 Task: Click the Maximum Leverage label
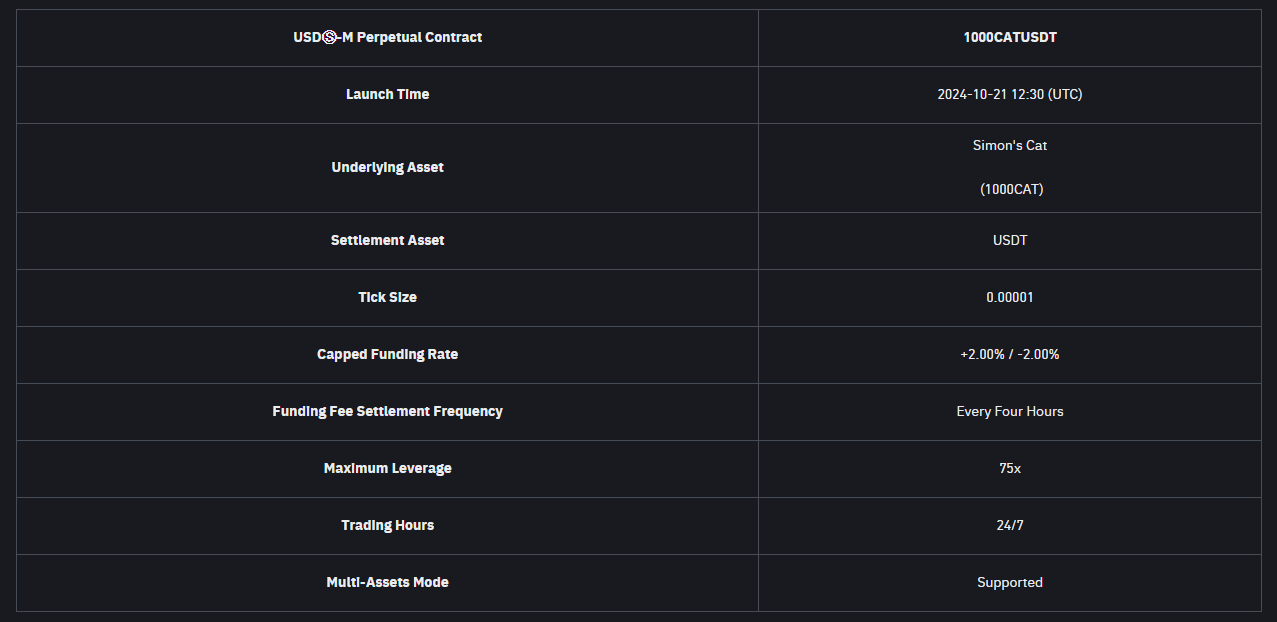click(387, 469)
